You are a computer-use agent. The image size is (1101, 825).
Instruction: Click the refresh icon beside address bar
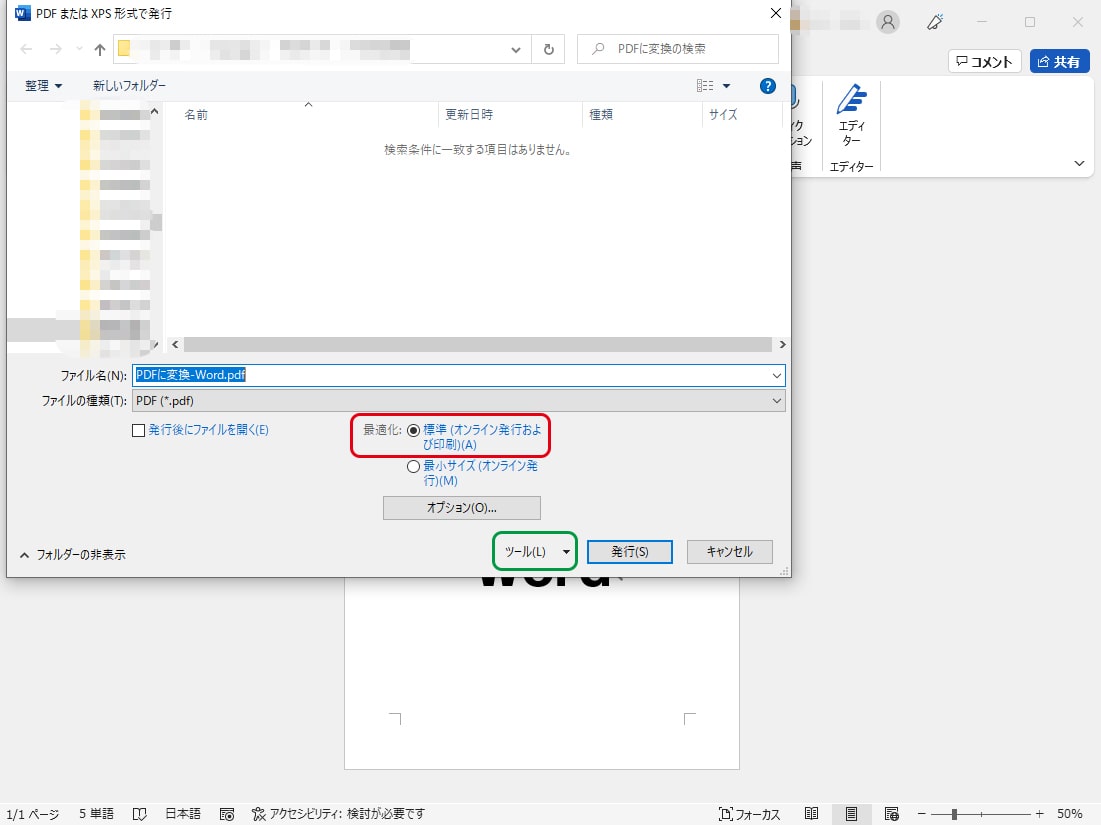click(548, 49)
